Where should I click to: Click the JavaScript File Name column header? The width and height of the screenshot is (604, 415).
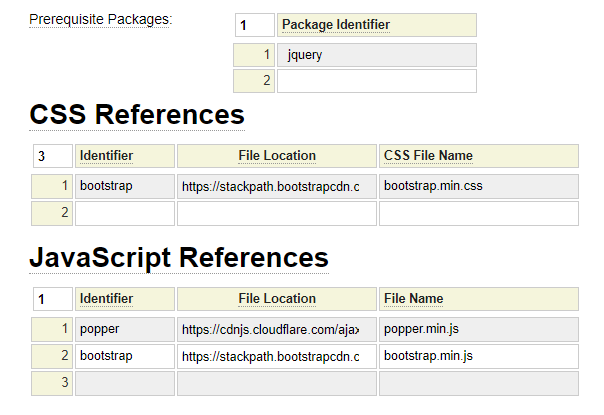(478, 299)
